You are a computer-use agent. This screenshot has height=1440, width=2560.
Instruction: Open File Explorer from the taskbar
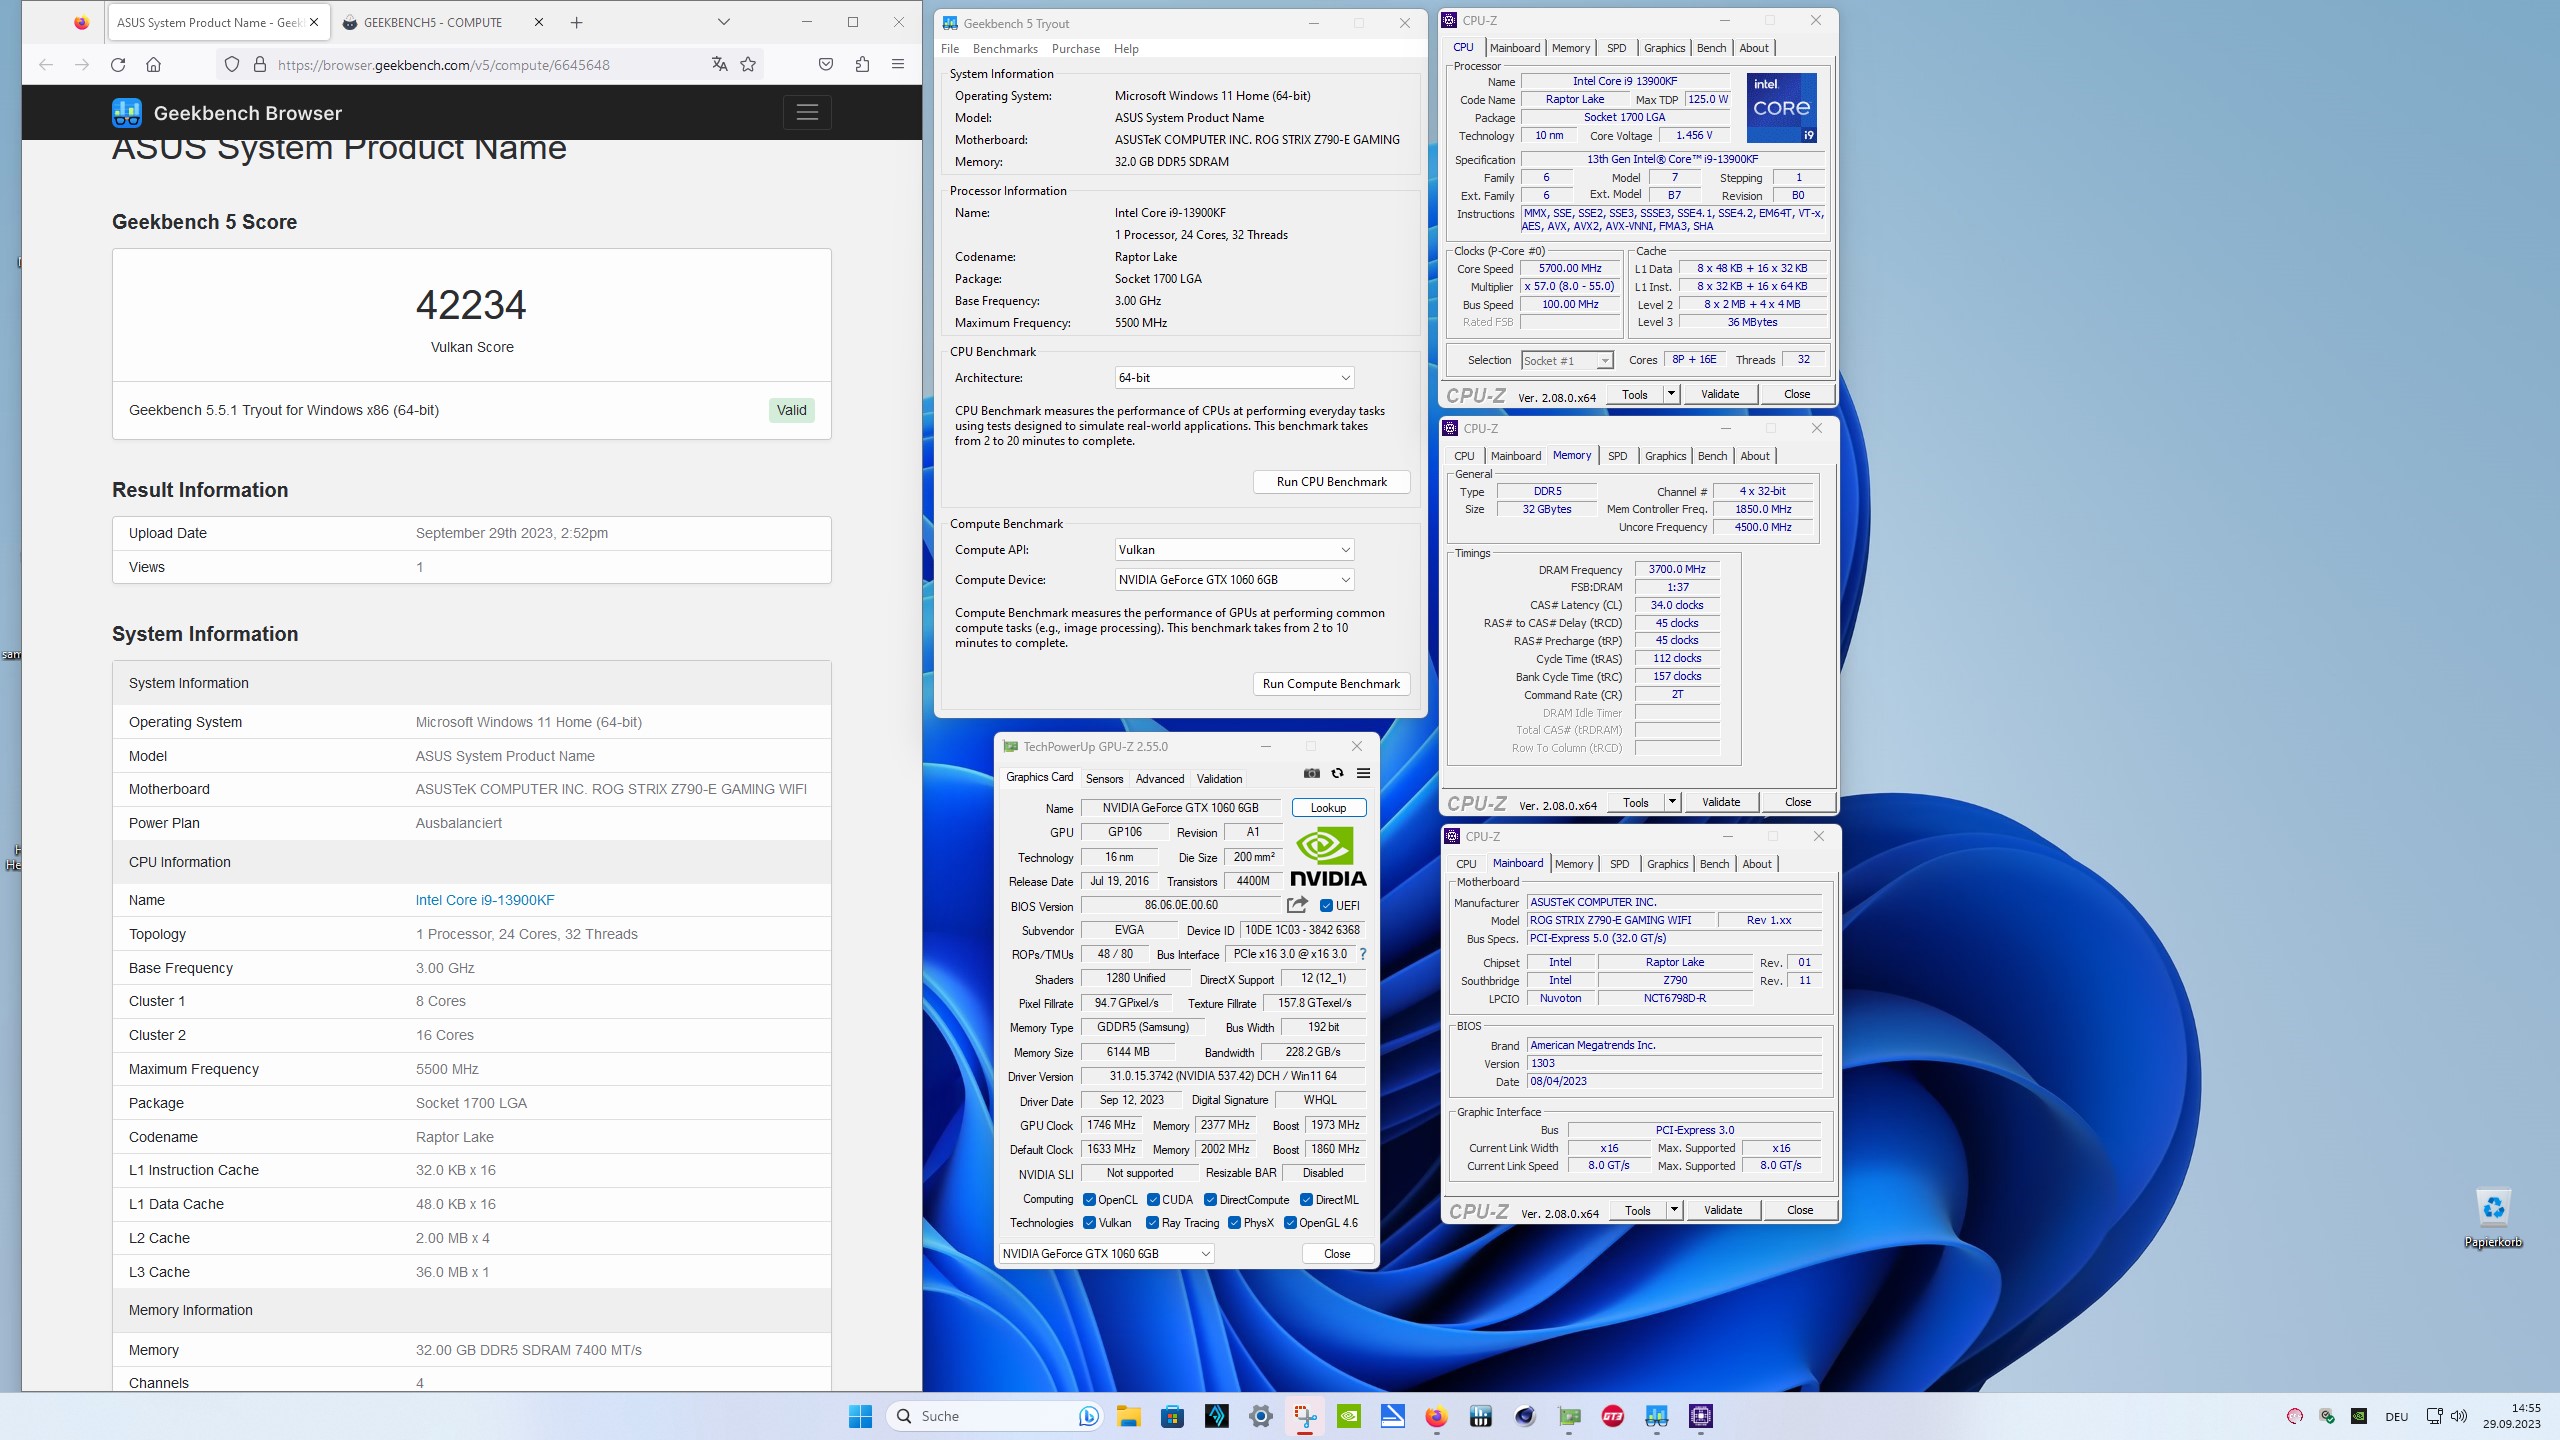1129,1416
